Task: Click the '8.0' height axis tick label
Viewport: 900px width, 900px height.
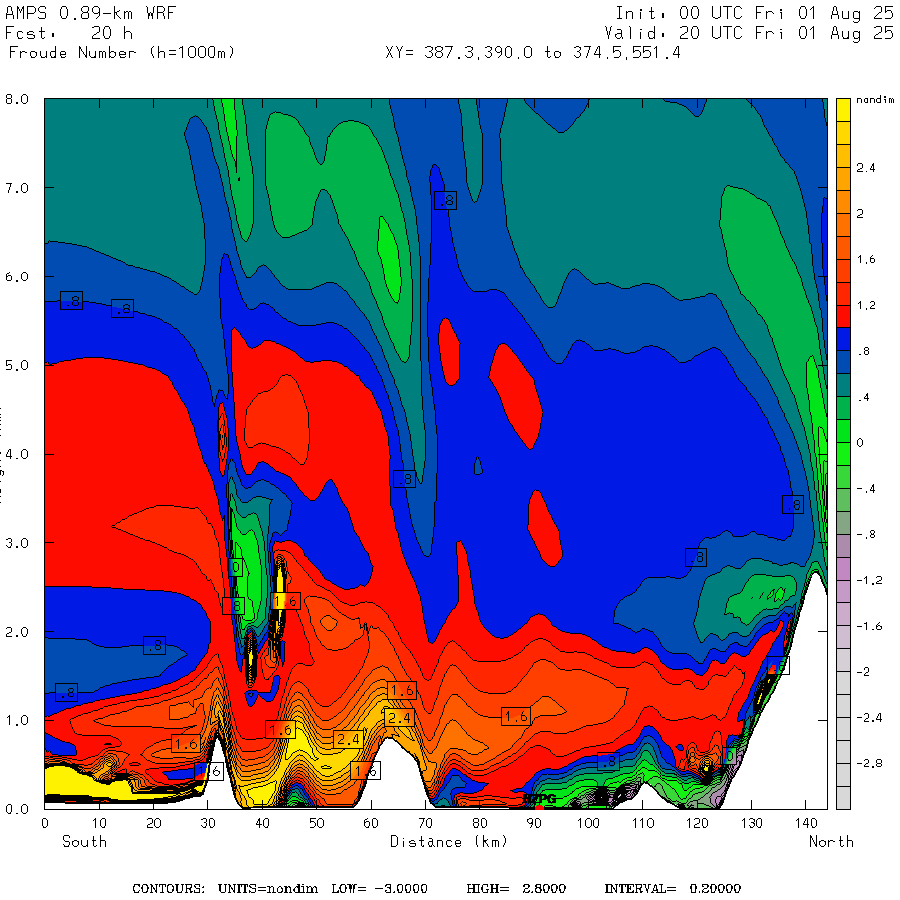Action: tap(17, 99)
